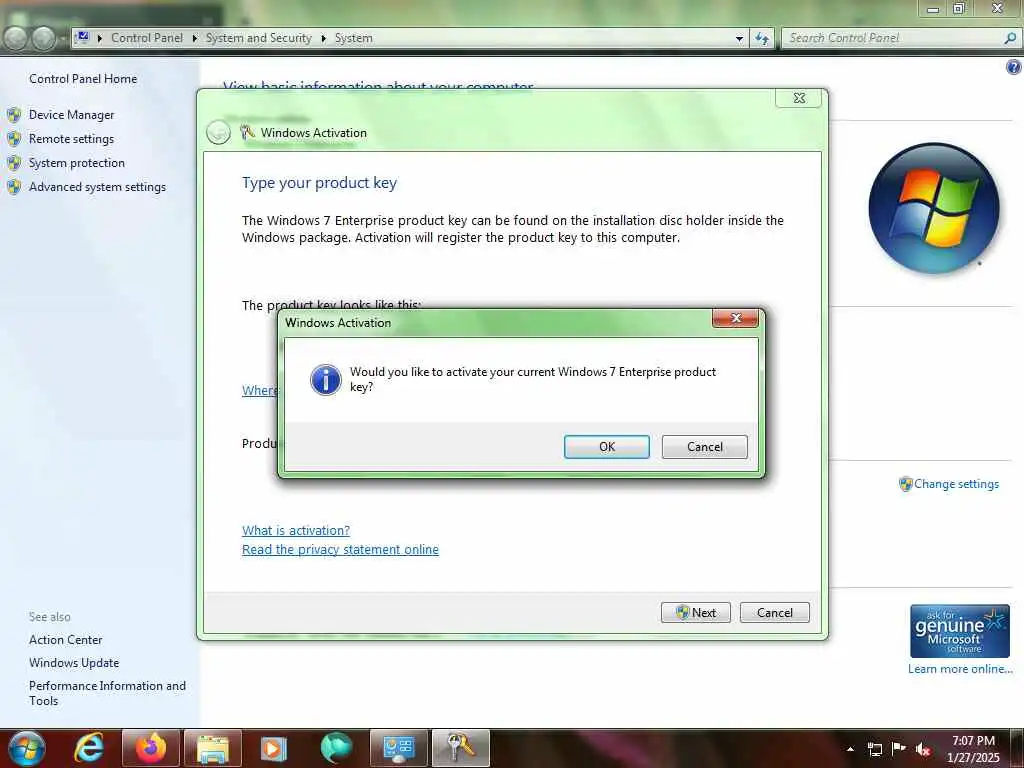This screenshot has width=1024, height=768.
Task: Click the search magnifier icon
Action: coord(1010,38)
